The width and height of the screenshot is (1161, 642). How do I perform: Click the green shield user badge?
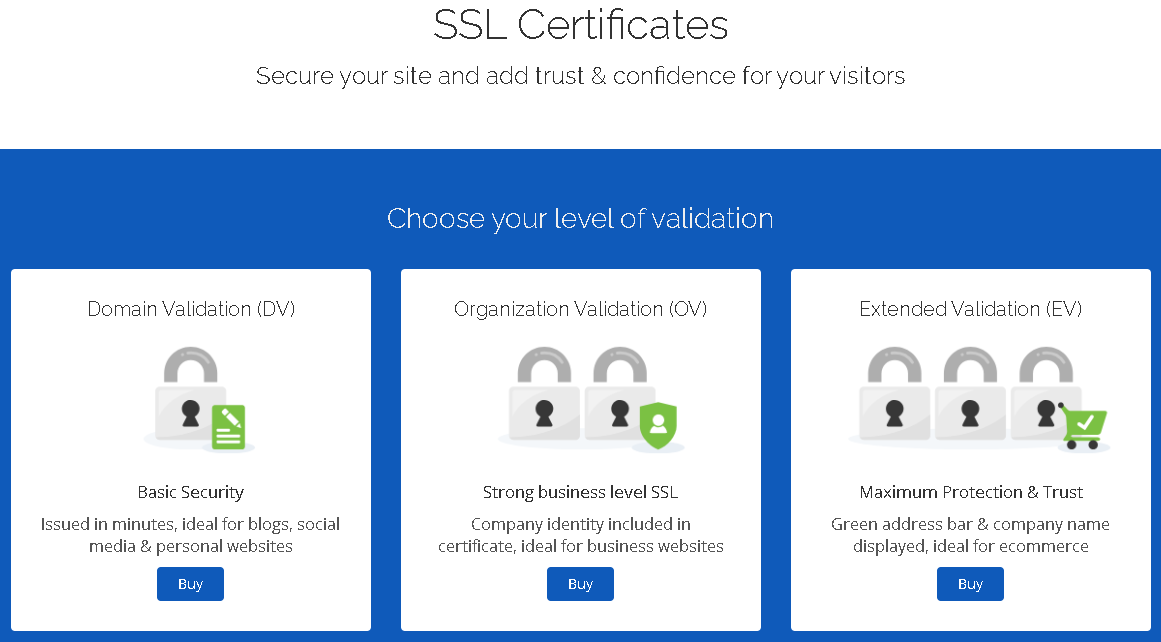coord(658,426)
